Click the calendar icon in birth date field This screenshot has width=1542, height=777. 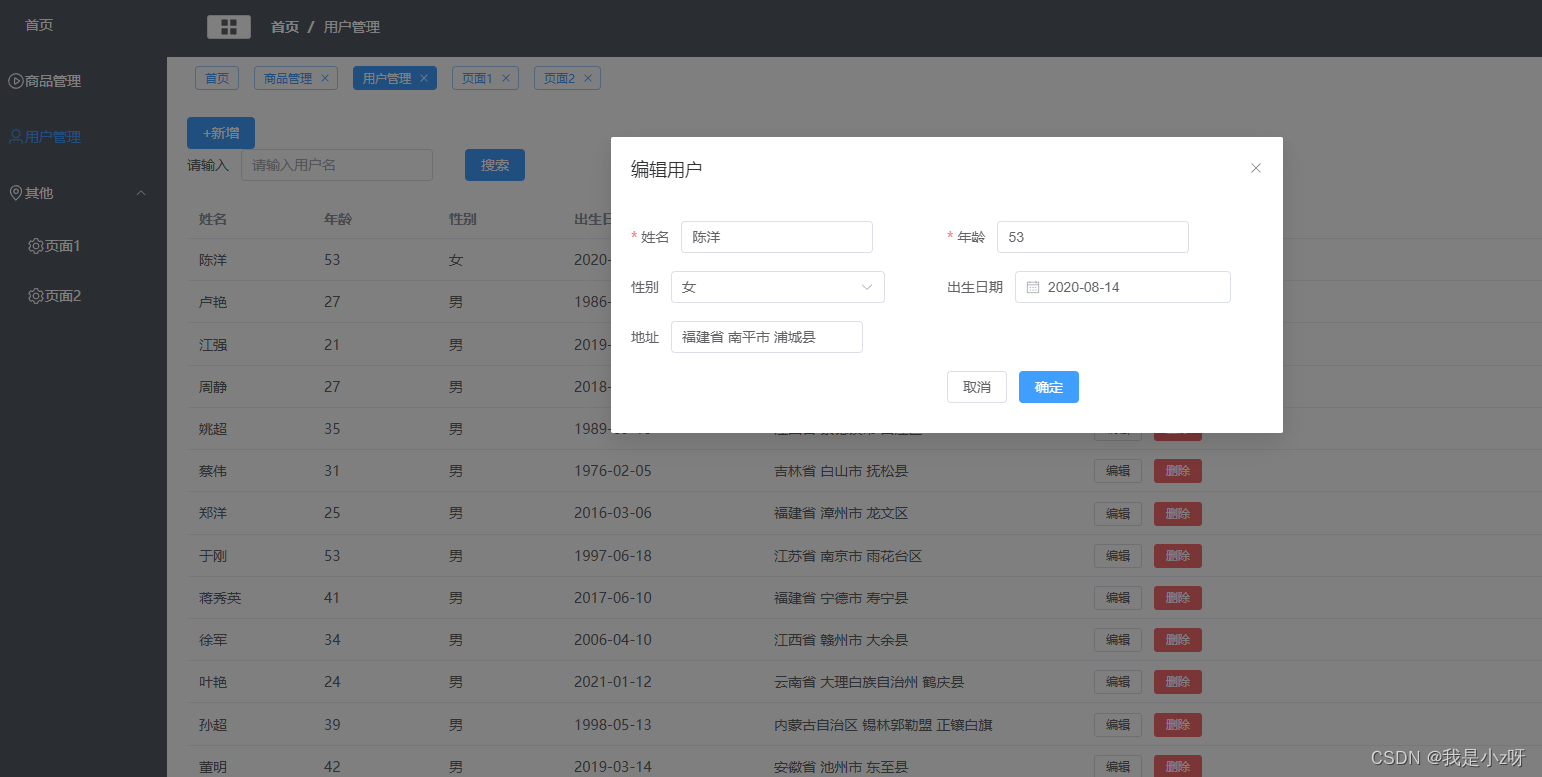coord(1033,287)
